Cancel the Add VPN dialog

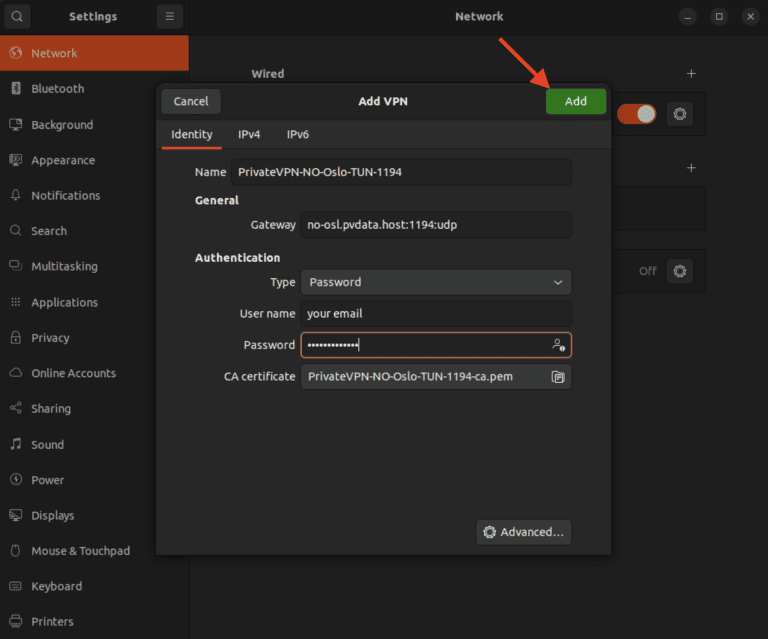191,101
